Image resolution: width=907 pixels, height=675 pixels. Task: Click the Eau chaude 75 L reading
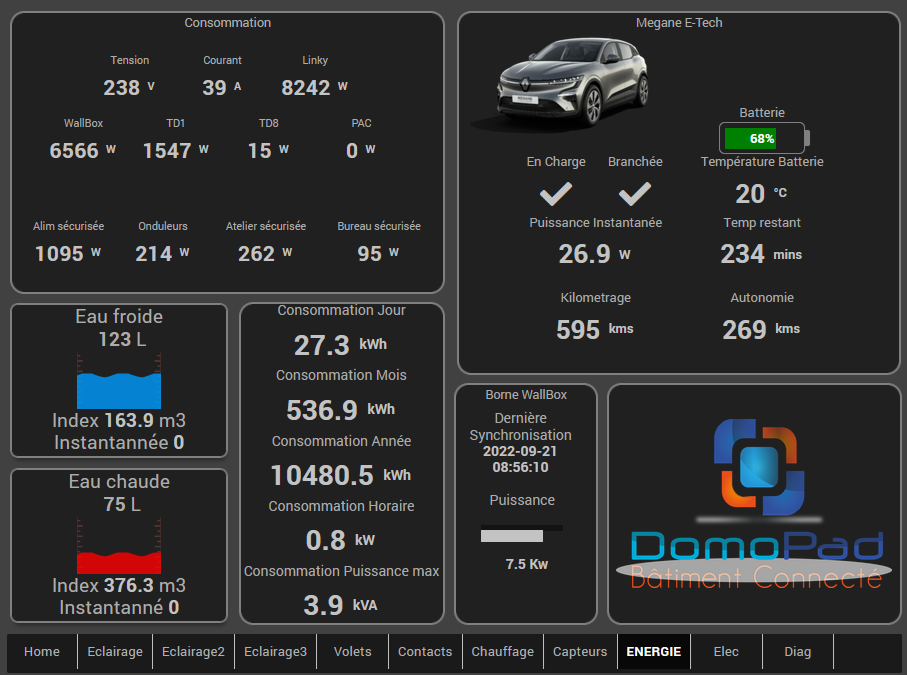(x=122, y=504)
